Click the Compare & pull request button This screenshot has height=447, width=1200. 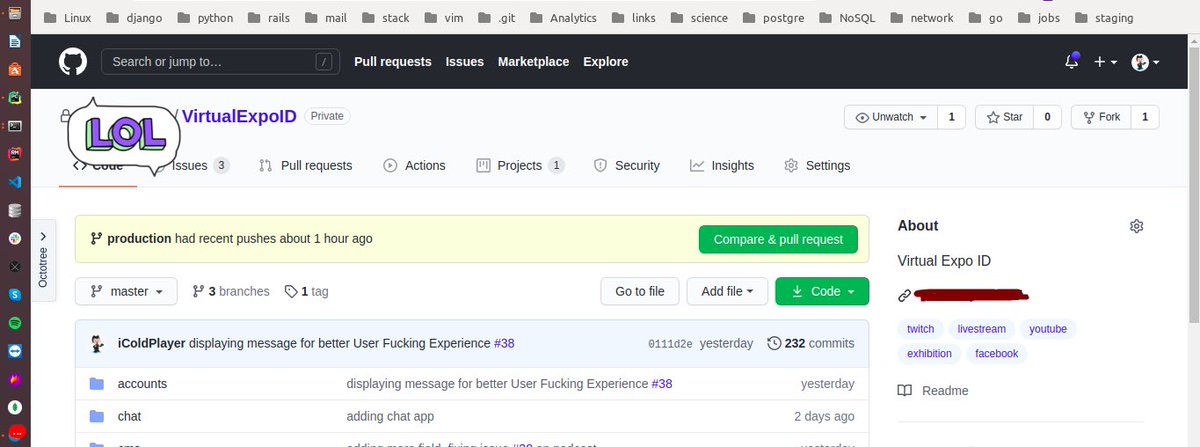778,240
